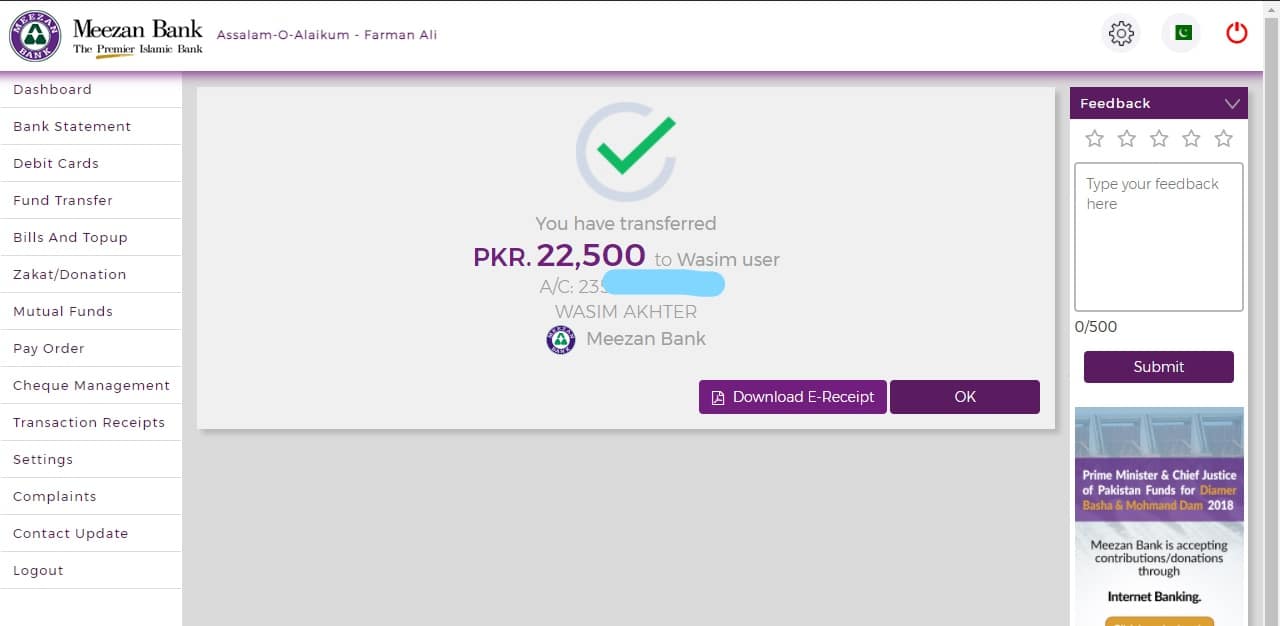This screenshot has width=1280, height=626.
Task: Submit the feedback form
Action: (x=1159, y=367)
